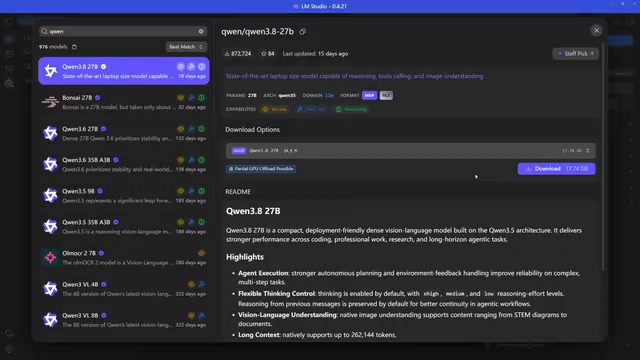Viewport: 640px width, 360px height.
Task: Click the Highlights heading in README
Action: (245, 257)
